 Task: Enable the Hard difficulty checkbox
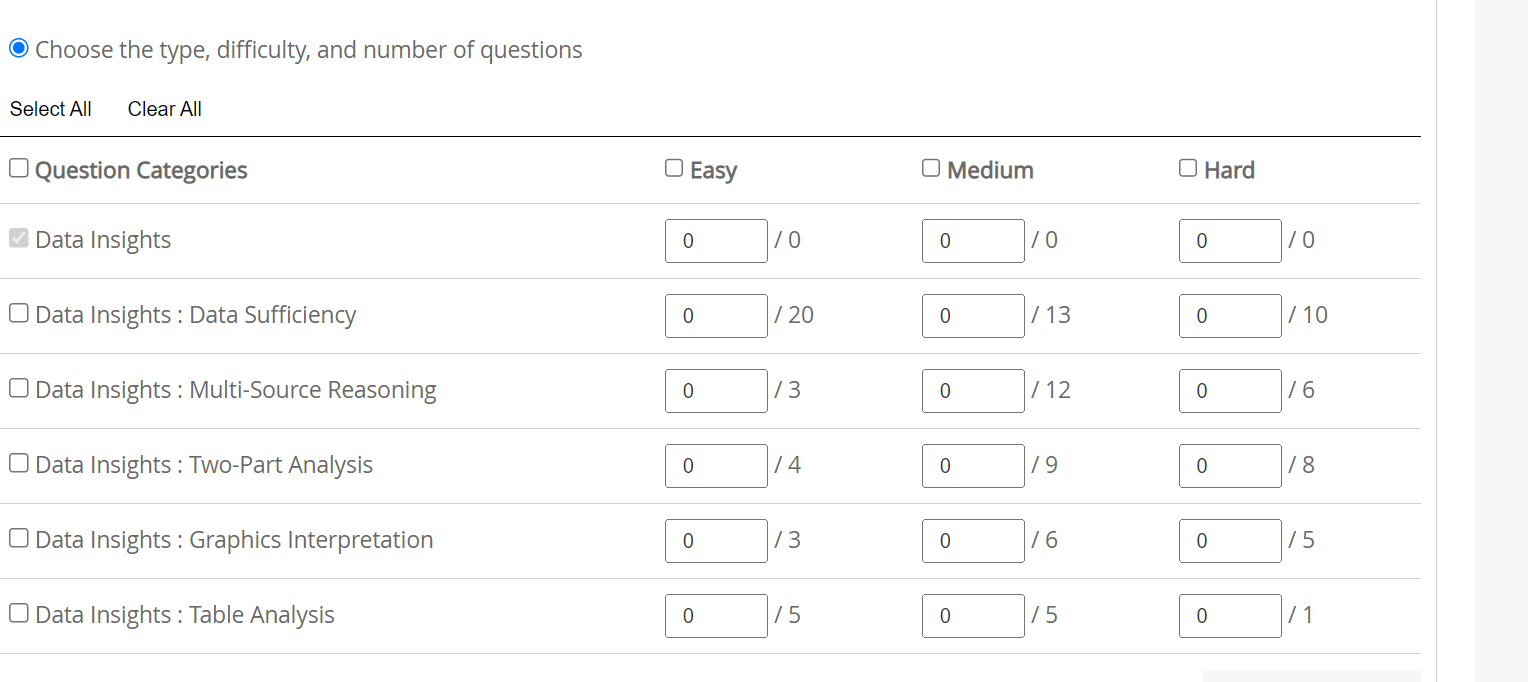[1187, 167]
